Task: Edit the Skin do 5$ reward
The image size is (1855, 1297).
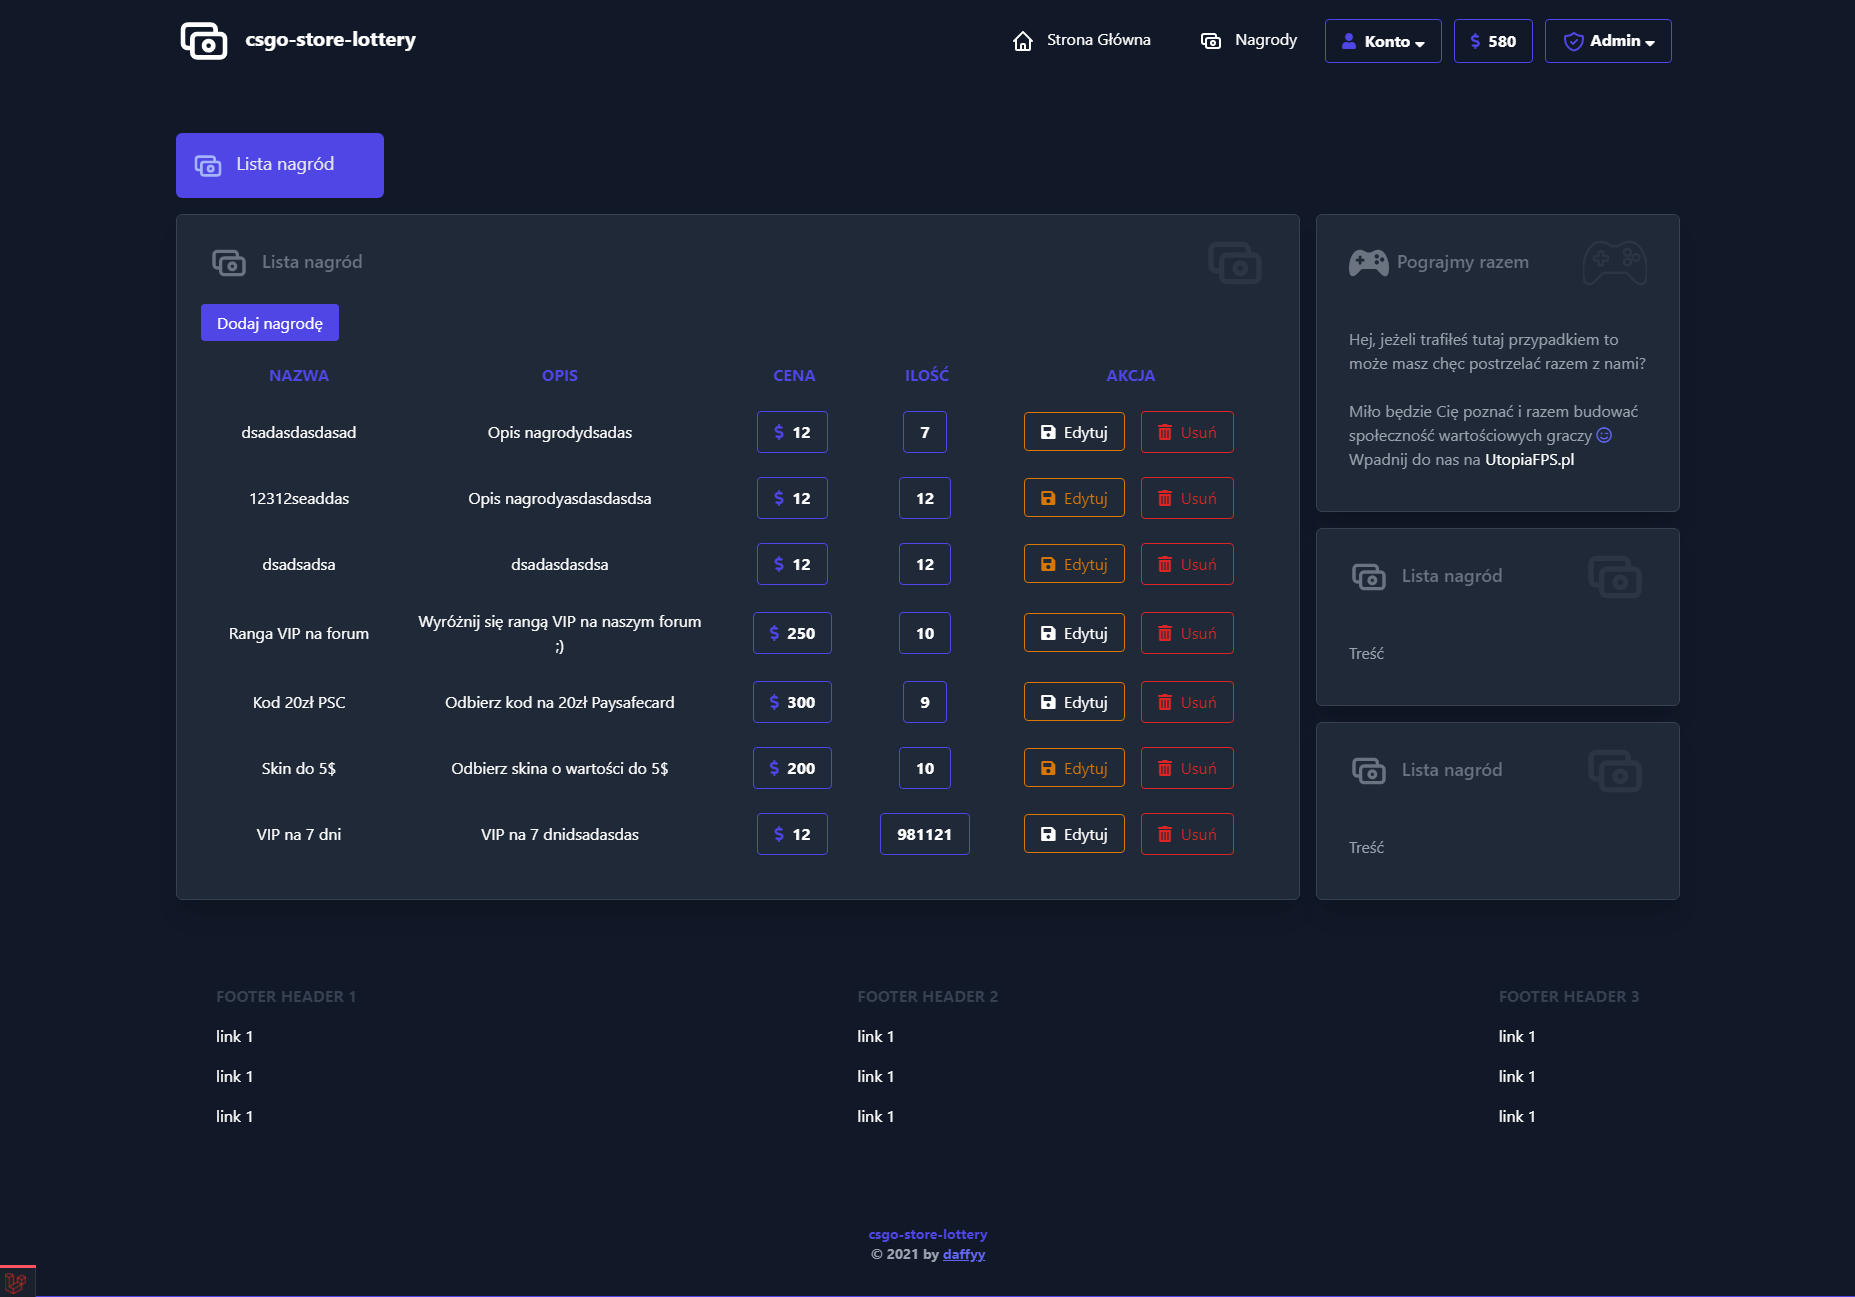Action: 1074,768
